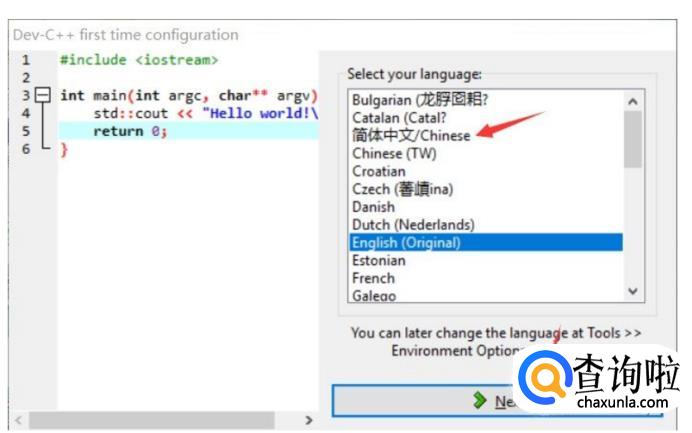Viewport: 692px width, 433px height.
Task: Click the code preview horizontal scrollbar thumb
Action: coord(152,420)
